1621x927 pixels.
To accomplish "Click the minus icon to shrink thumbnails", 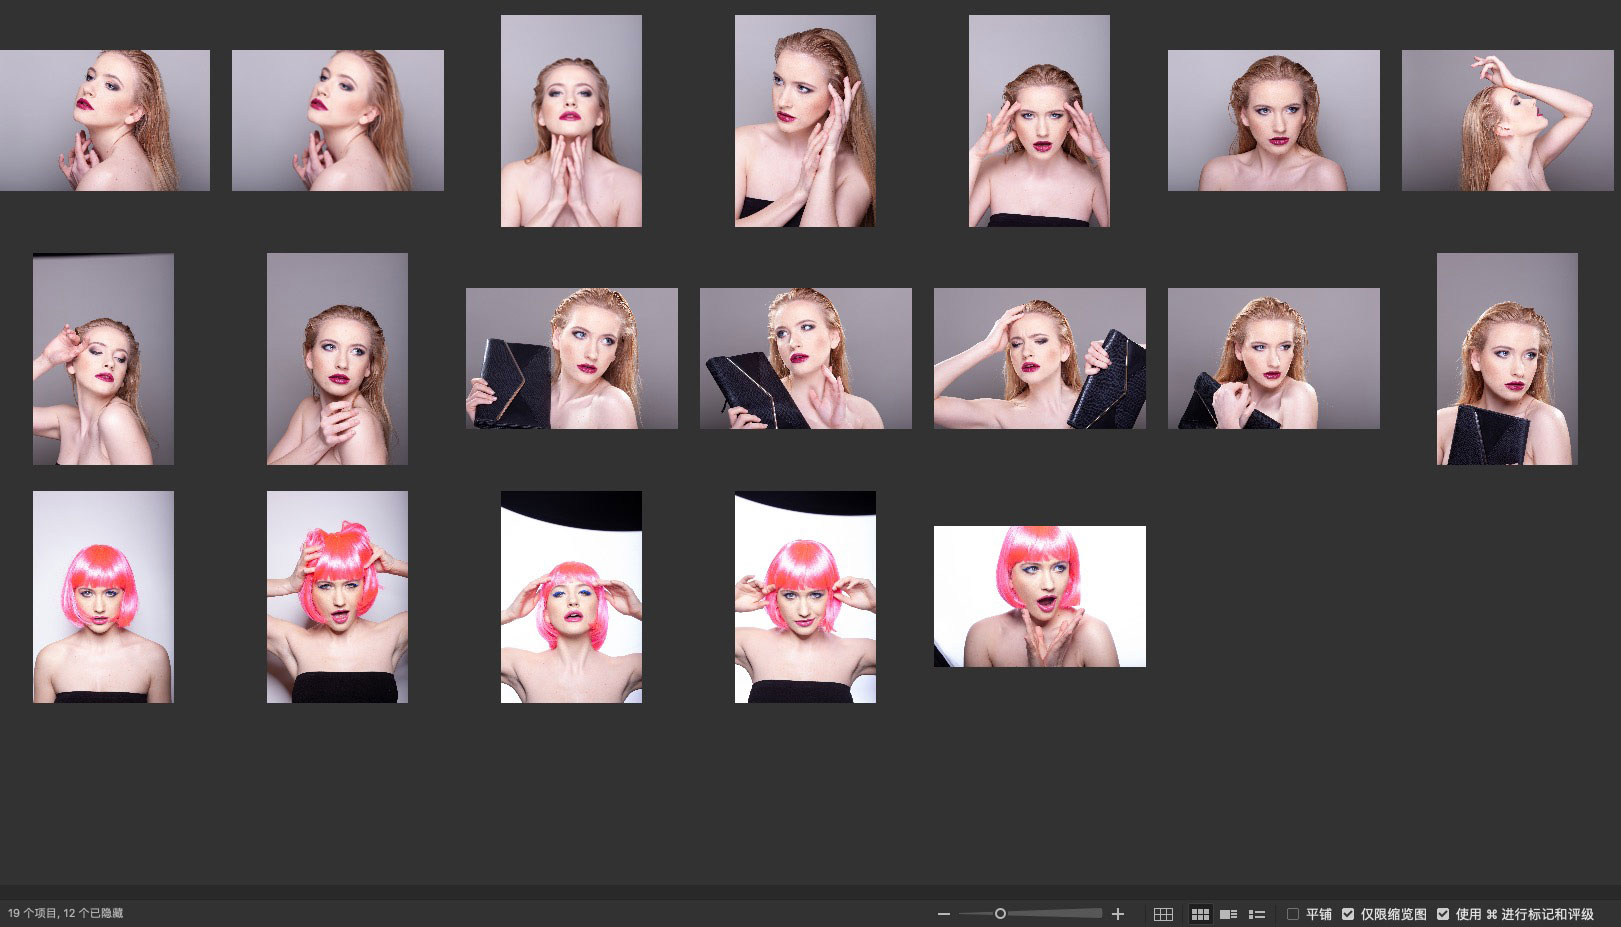I will coord(943,914).
